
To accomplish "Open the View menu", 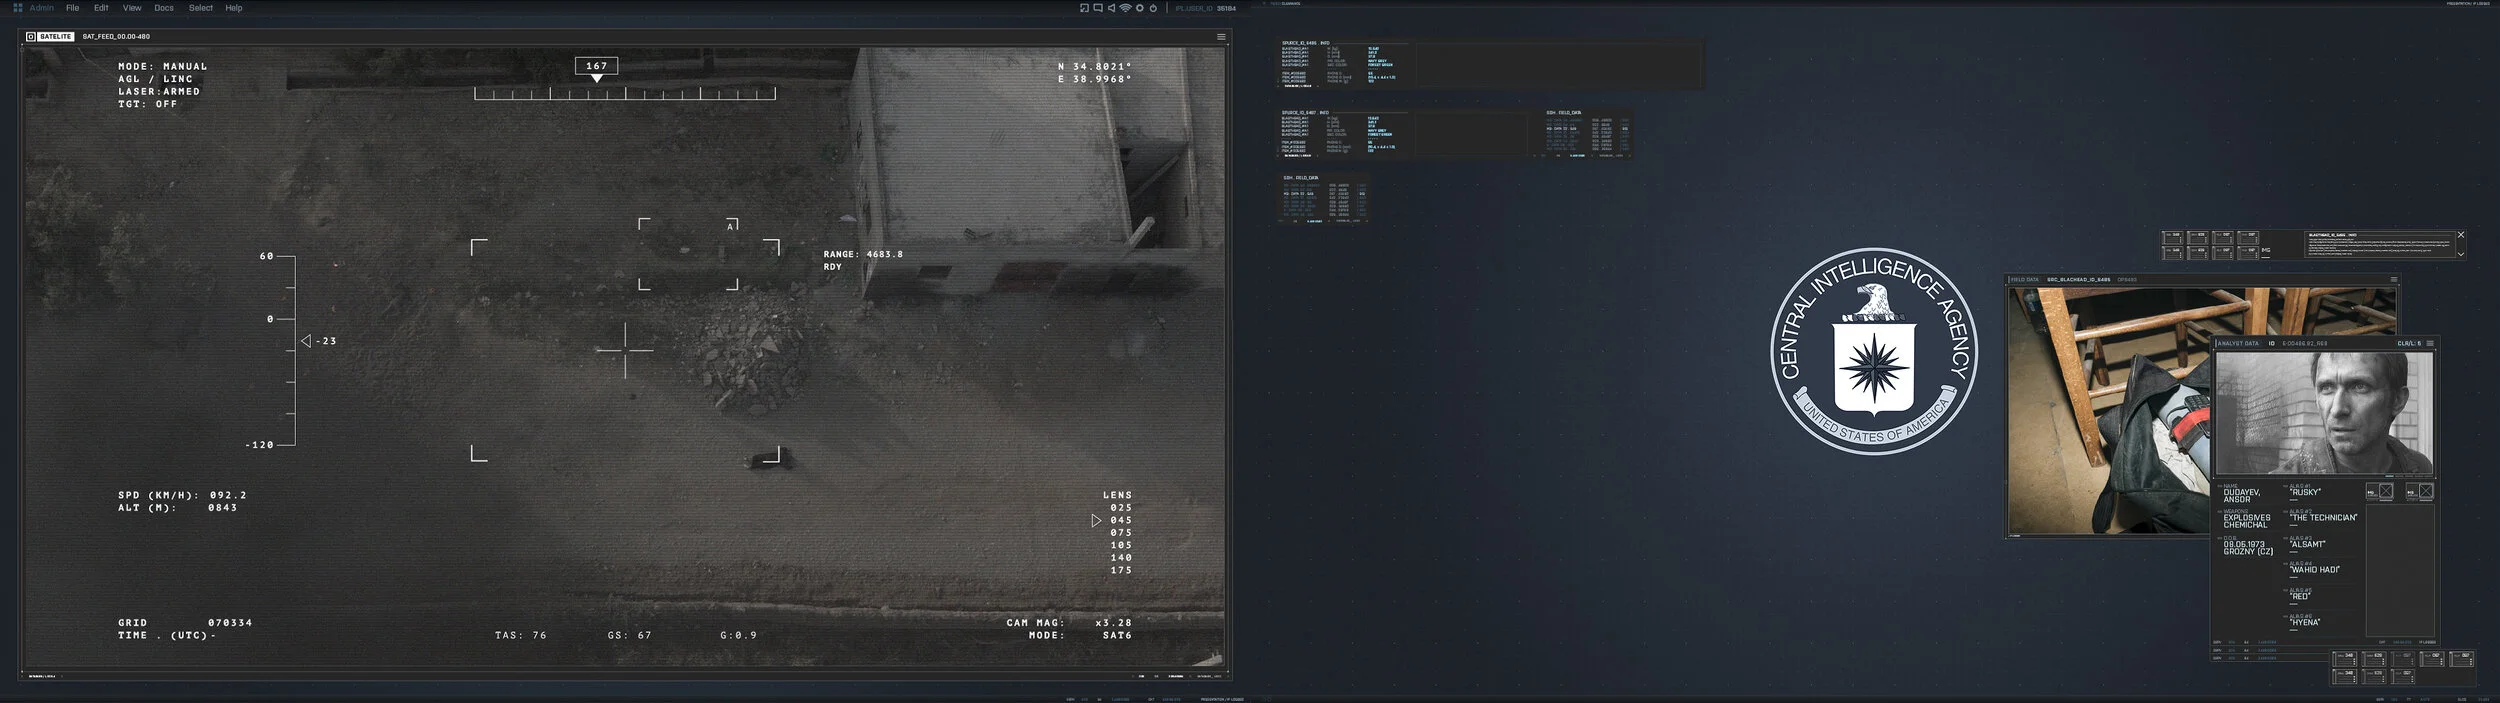I will 132,8.
